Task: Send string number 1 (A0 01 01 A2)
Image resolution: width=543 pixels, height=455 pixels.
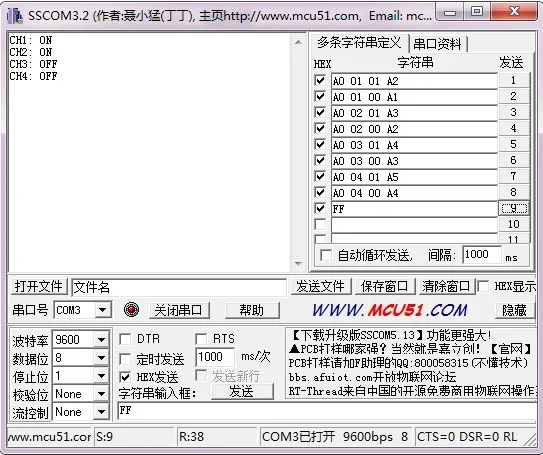Action: (x=514, y=81)
